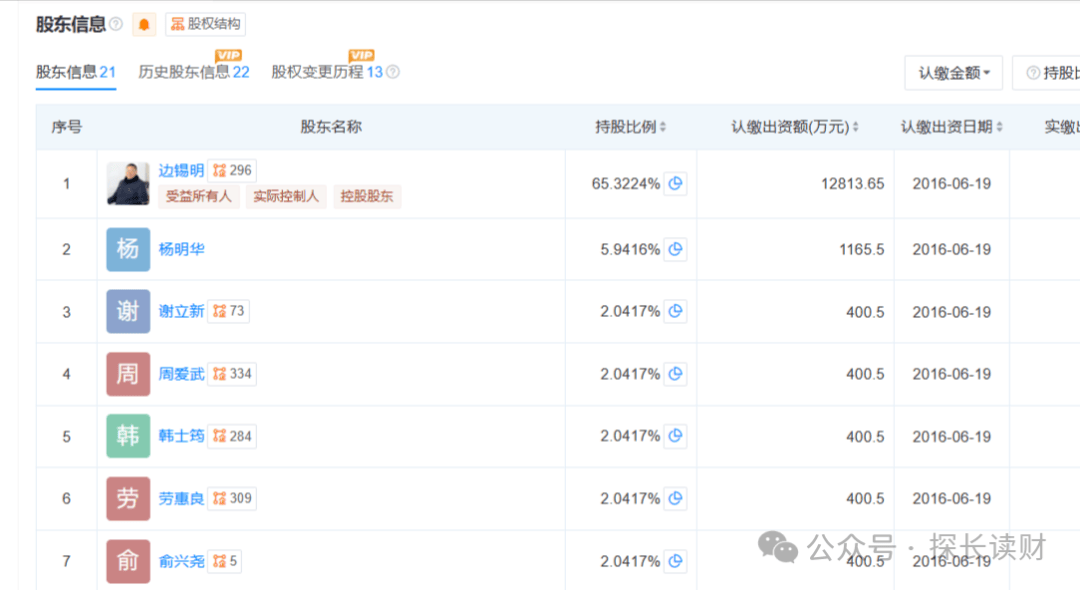Click the help icon next to 股权变更历程
Viewport: 1080px width, 590px height.
393,72
